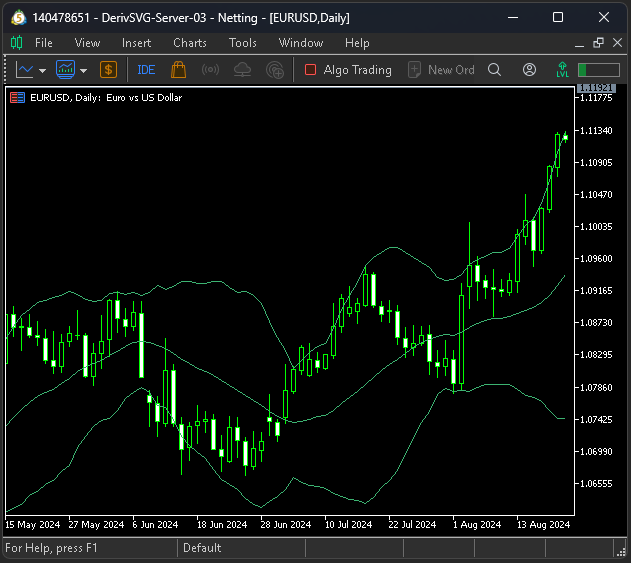Click the dollar sign trading icon

pyautogui.click(x=108, y=70)
